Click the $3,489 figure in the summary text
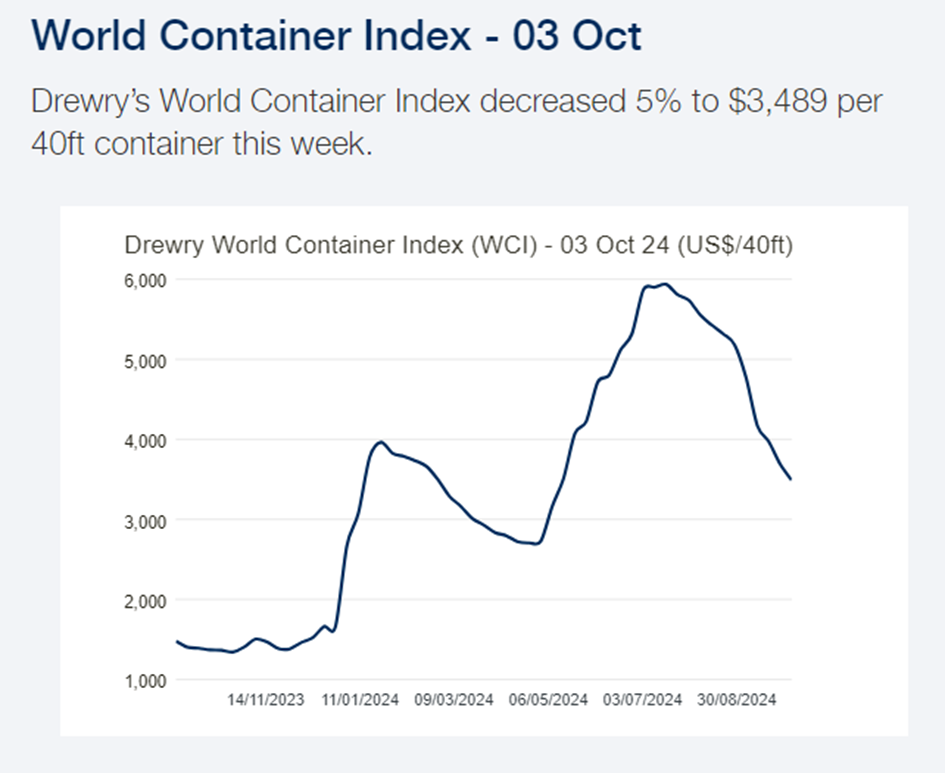Screen dimensions: 945x773 (x=777, y=101)
